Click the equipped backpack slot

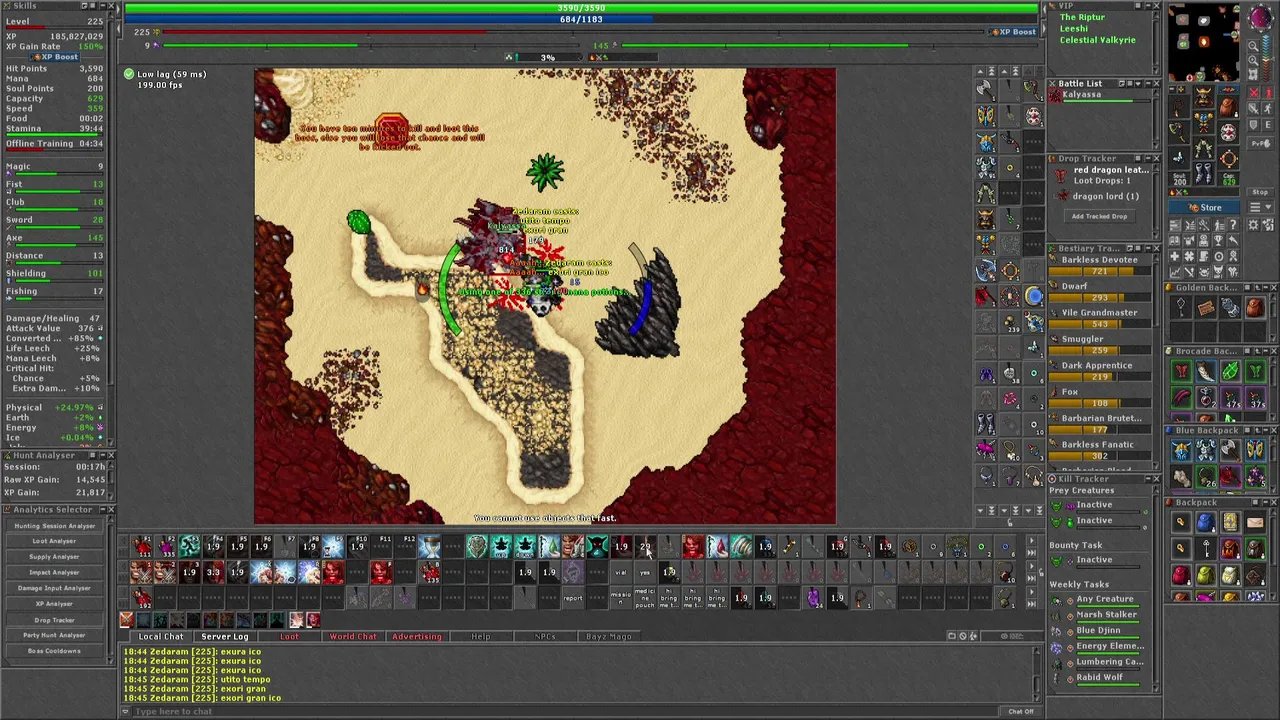pos(1229,106)
